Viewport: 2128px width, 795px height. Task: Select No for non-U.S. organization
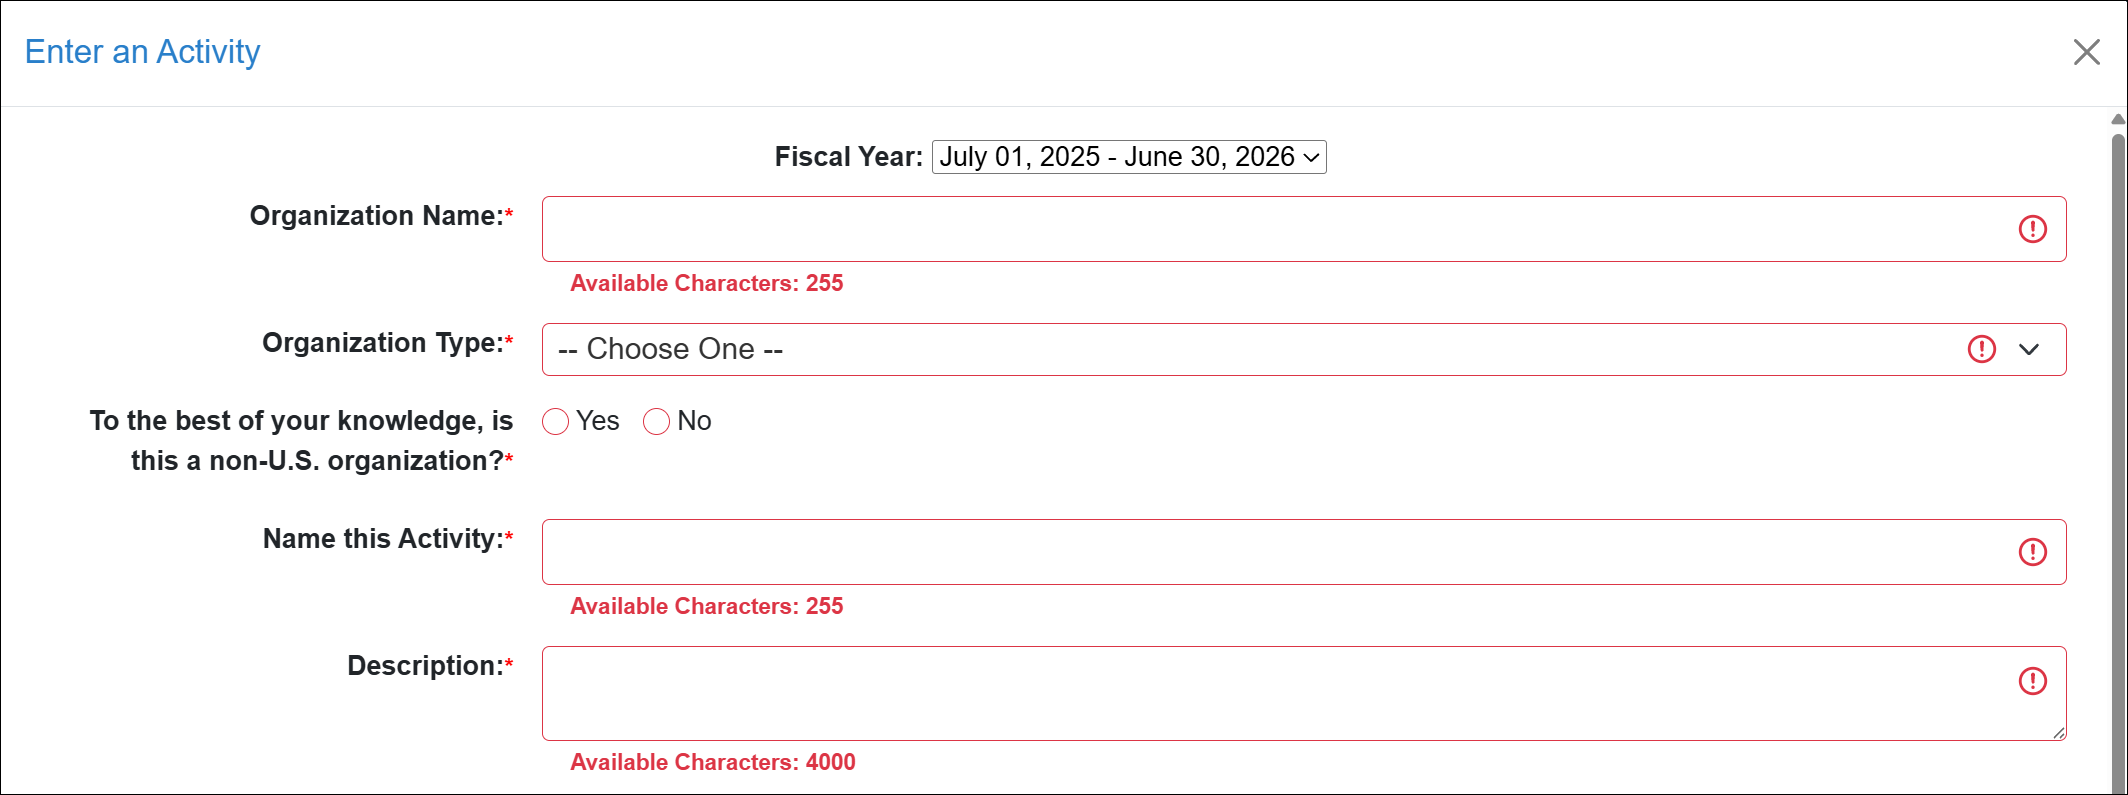pos(656,422)
